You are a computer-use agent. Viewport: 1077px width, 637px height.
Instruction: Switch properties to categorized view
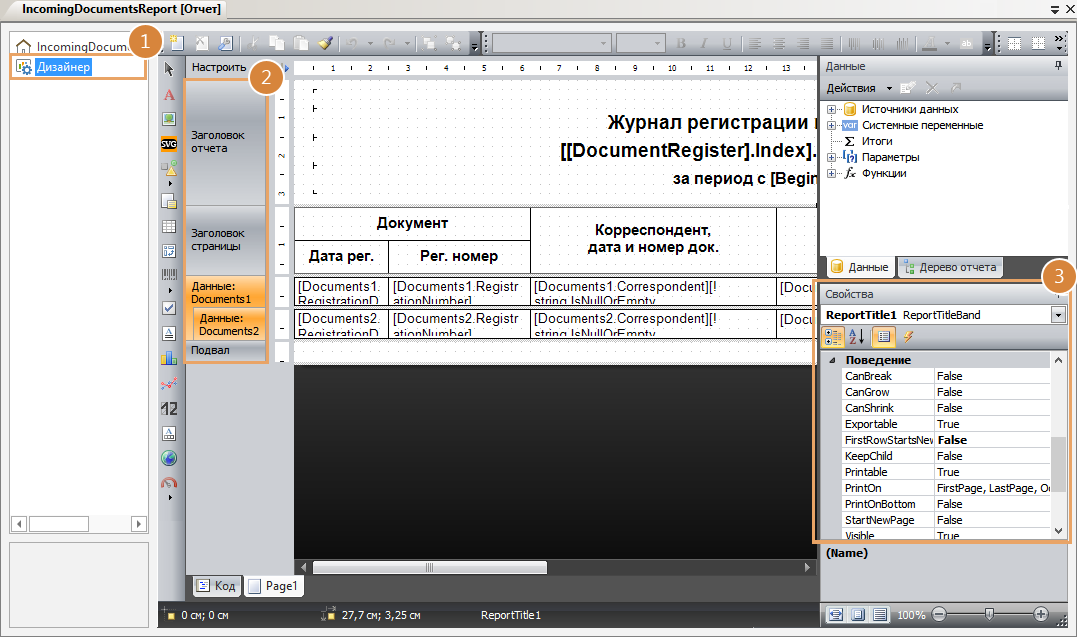pos(832,337)
